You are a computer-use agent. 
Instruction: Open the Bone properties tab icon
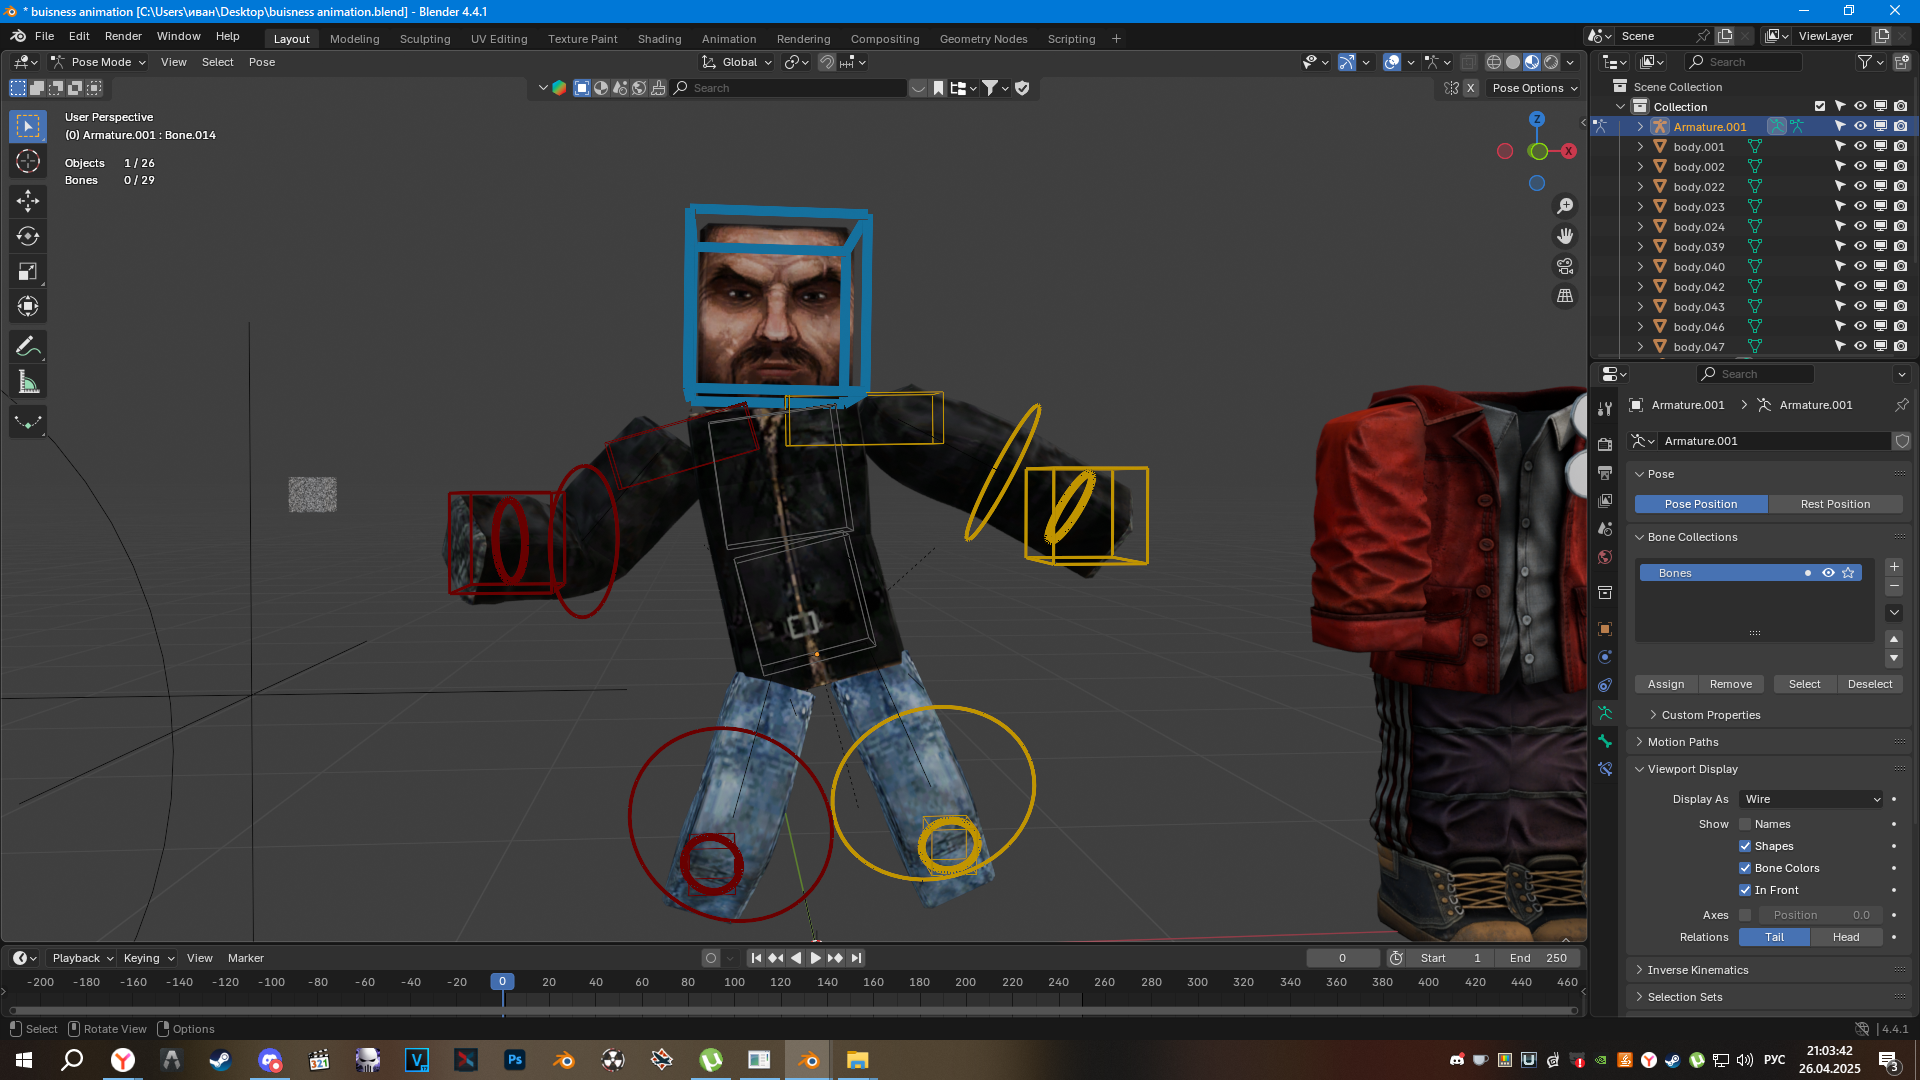point(1605,741)
